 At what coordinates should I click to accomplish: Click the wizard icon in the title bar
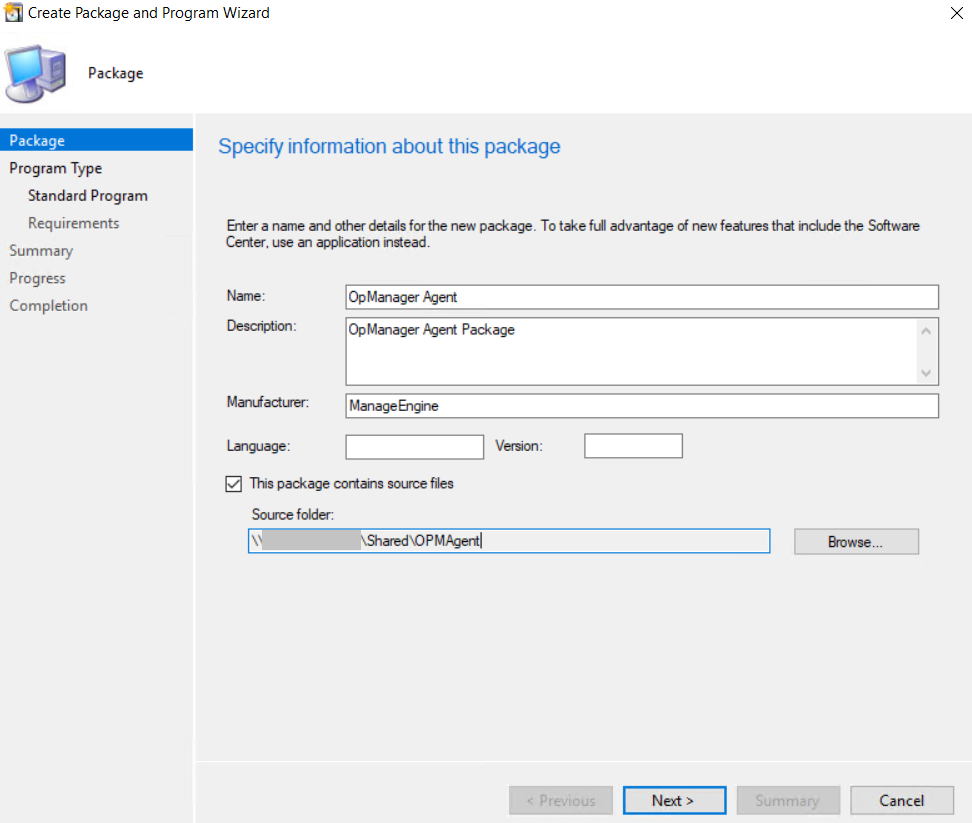point(14,13)
